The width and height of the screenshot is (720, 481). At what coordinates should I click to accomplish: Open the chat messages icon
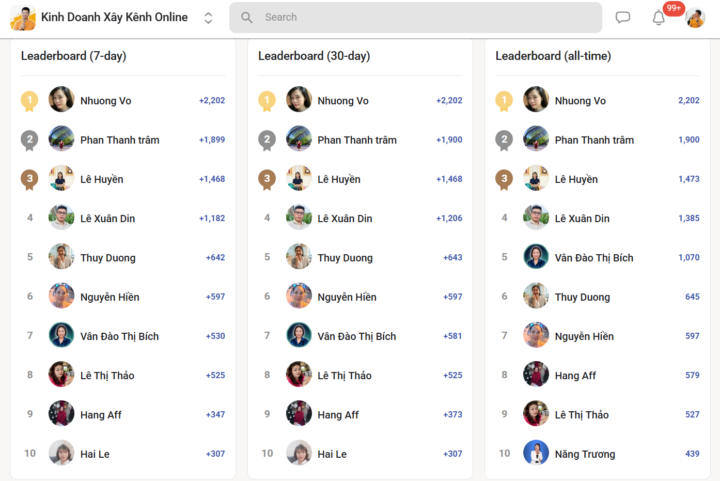pos(623,17)
